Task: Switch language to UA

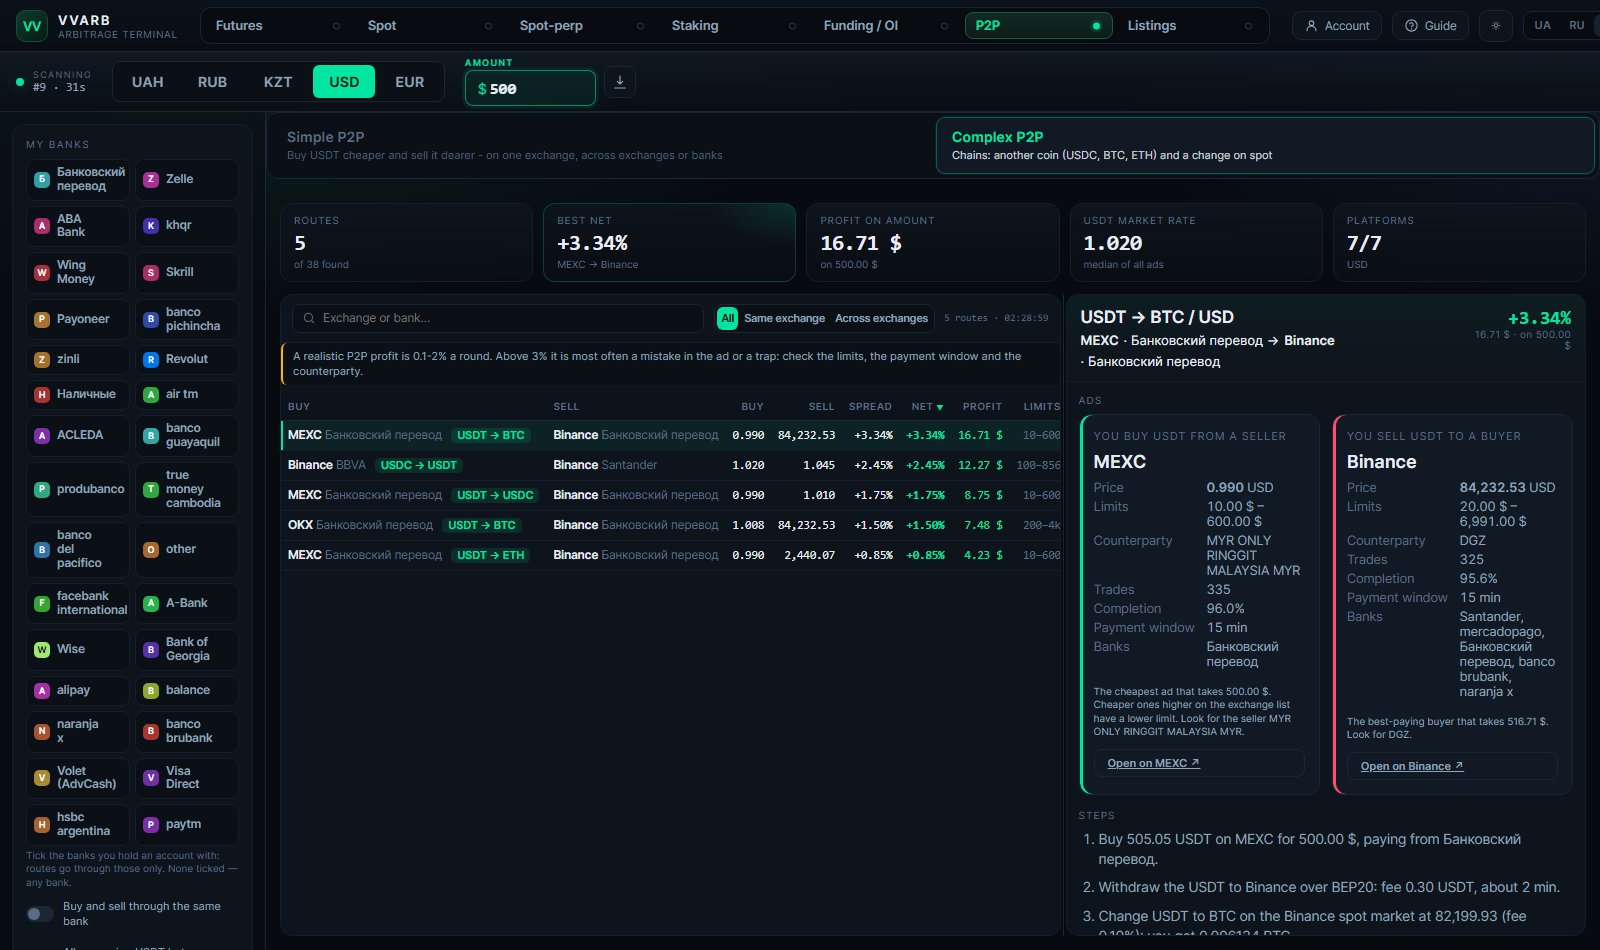Action: 1543,26
